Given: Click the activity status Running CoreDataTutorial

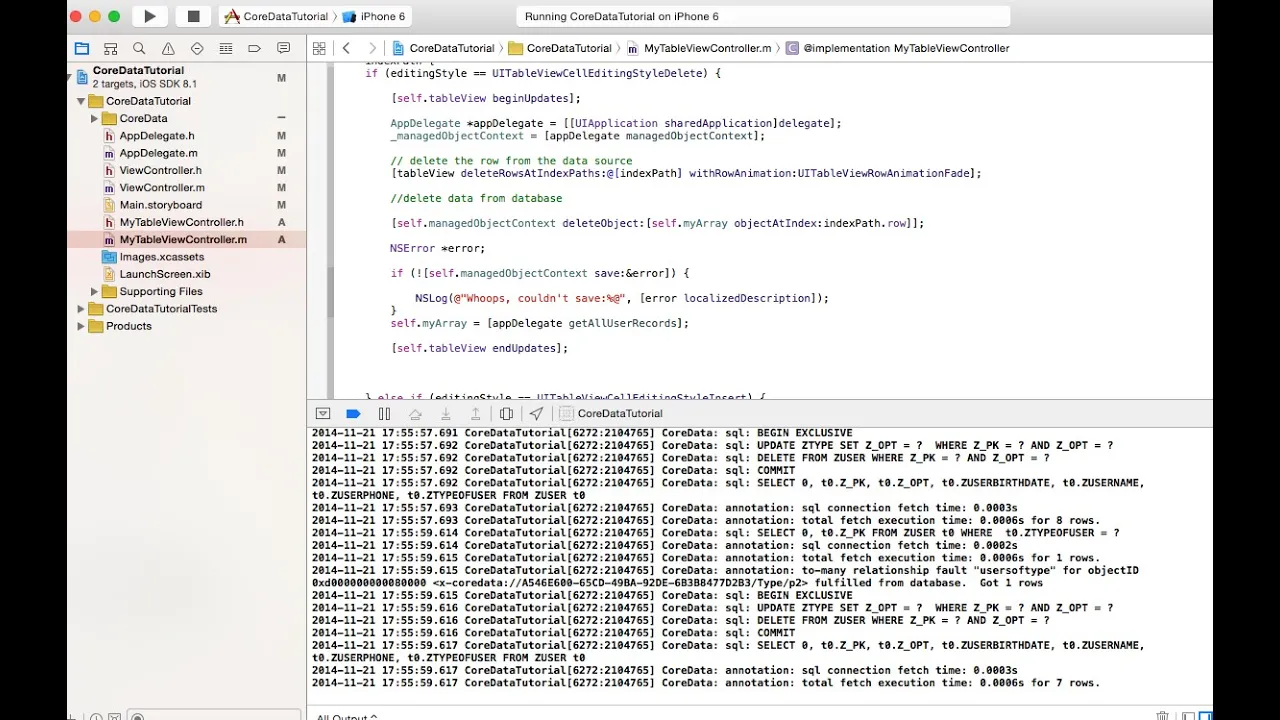Looking at the screenshot, I should coord(762,16).
